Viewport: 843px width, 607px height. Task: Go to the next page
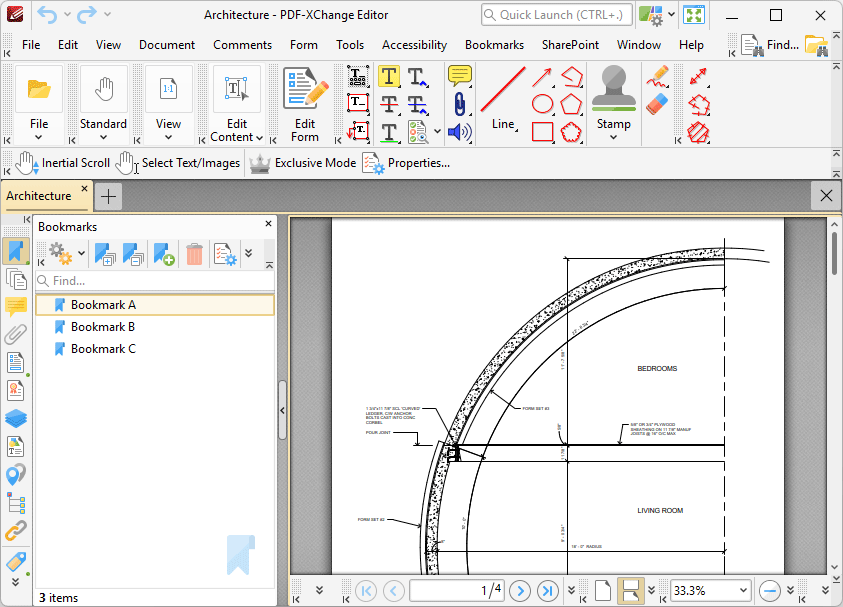(x=520, y=590)
